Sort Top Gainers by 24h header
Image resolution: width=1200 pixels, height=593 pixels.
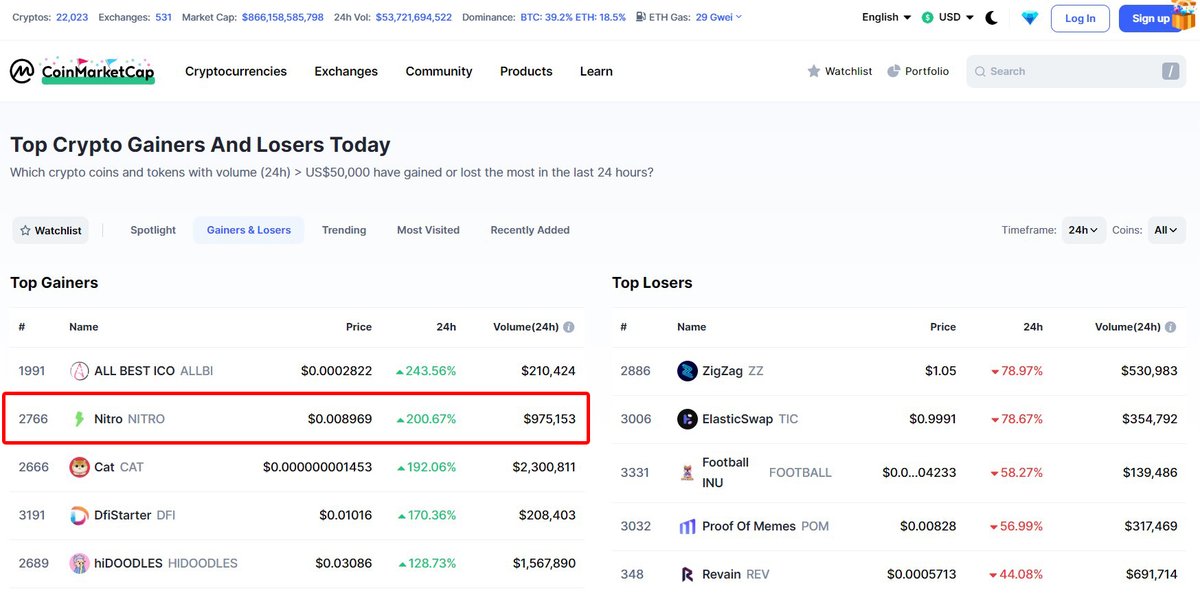[446, 327]
